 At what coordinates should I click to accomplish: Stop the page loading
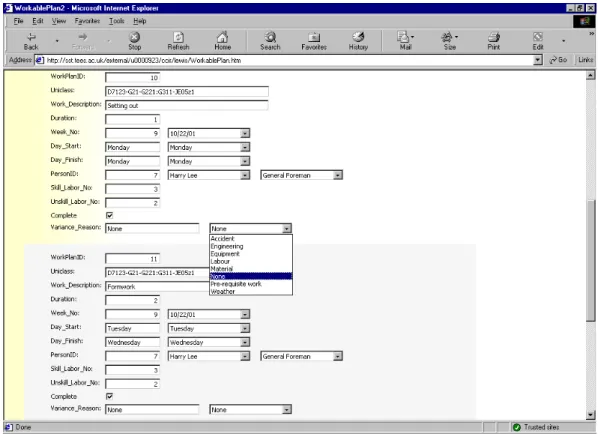point(134,41)
